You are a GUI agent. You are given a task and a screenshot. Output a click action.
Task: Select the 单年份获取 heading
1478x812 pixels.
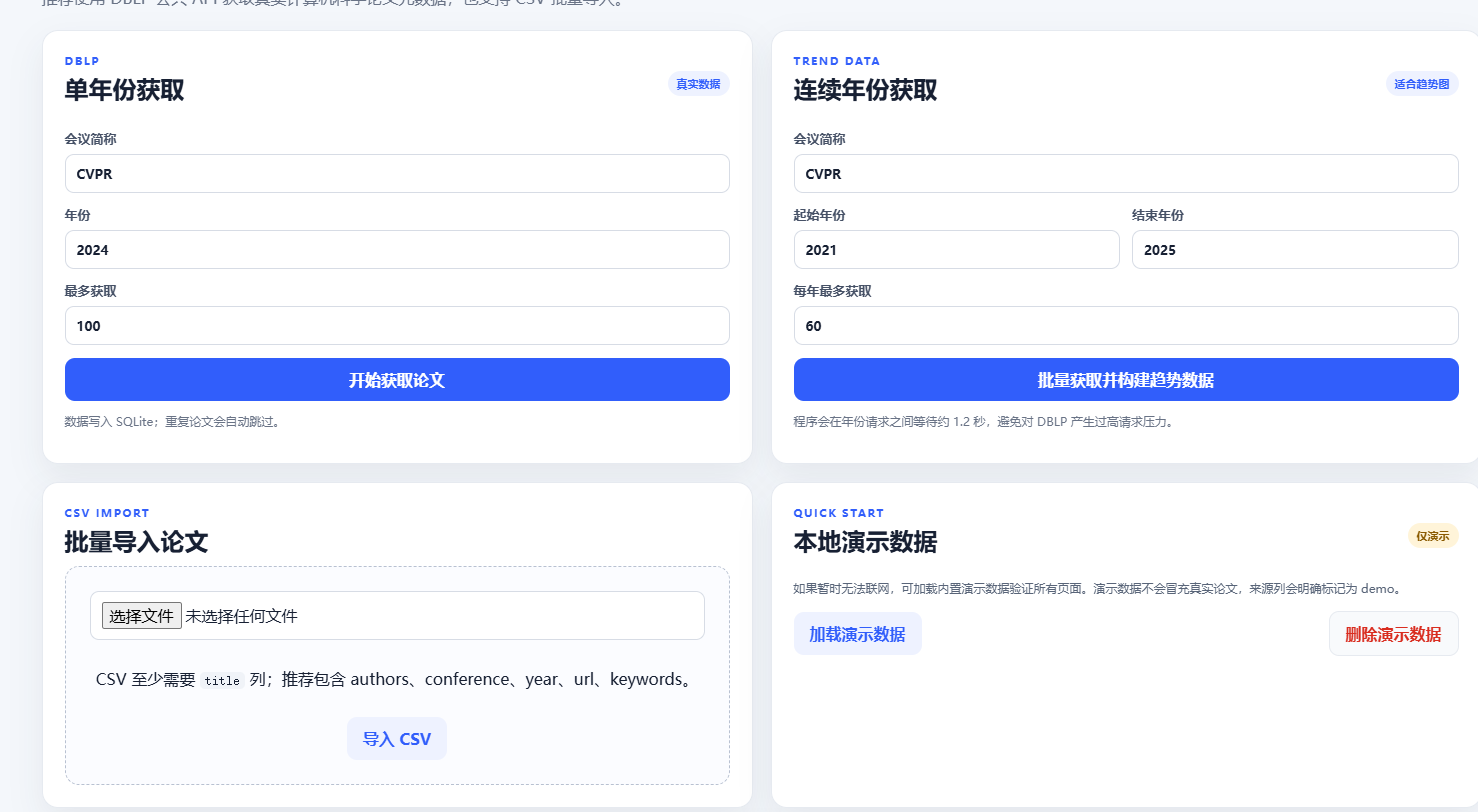125,90
